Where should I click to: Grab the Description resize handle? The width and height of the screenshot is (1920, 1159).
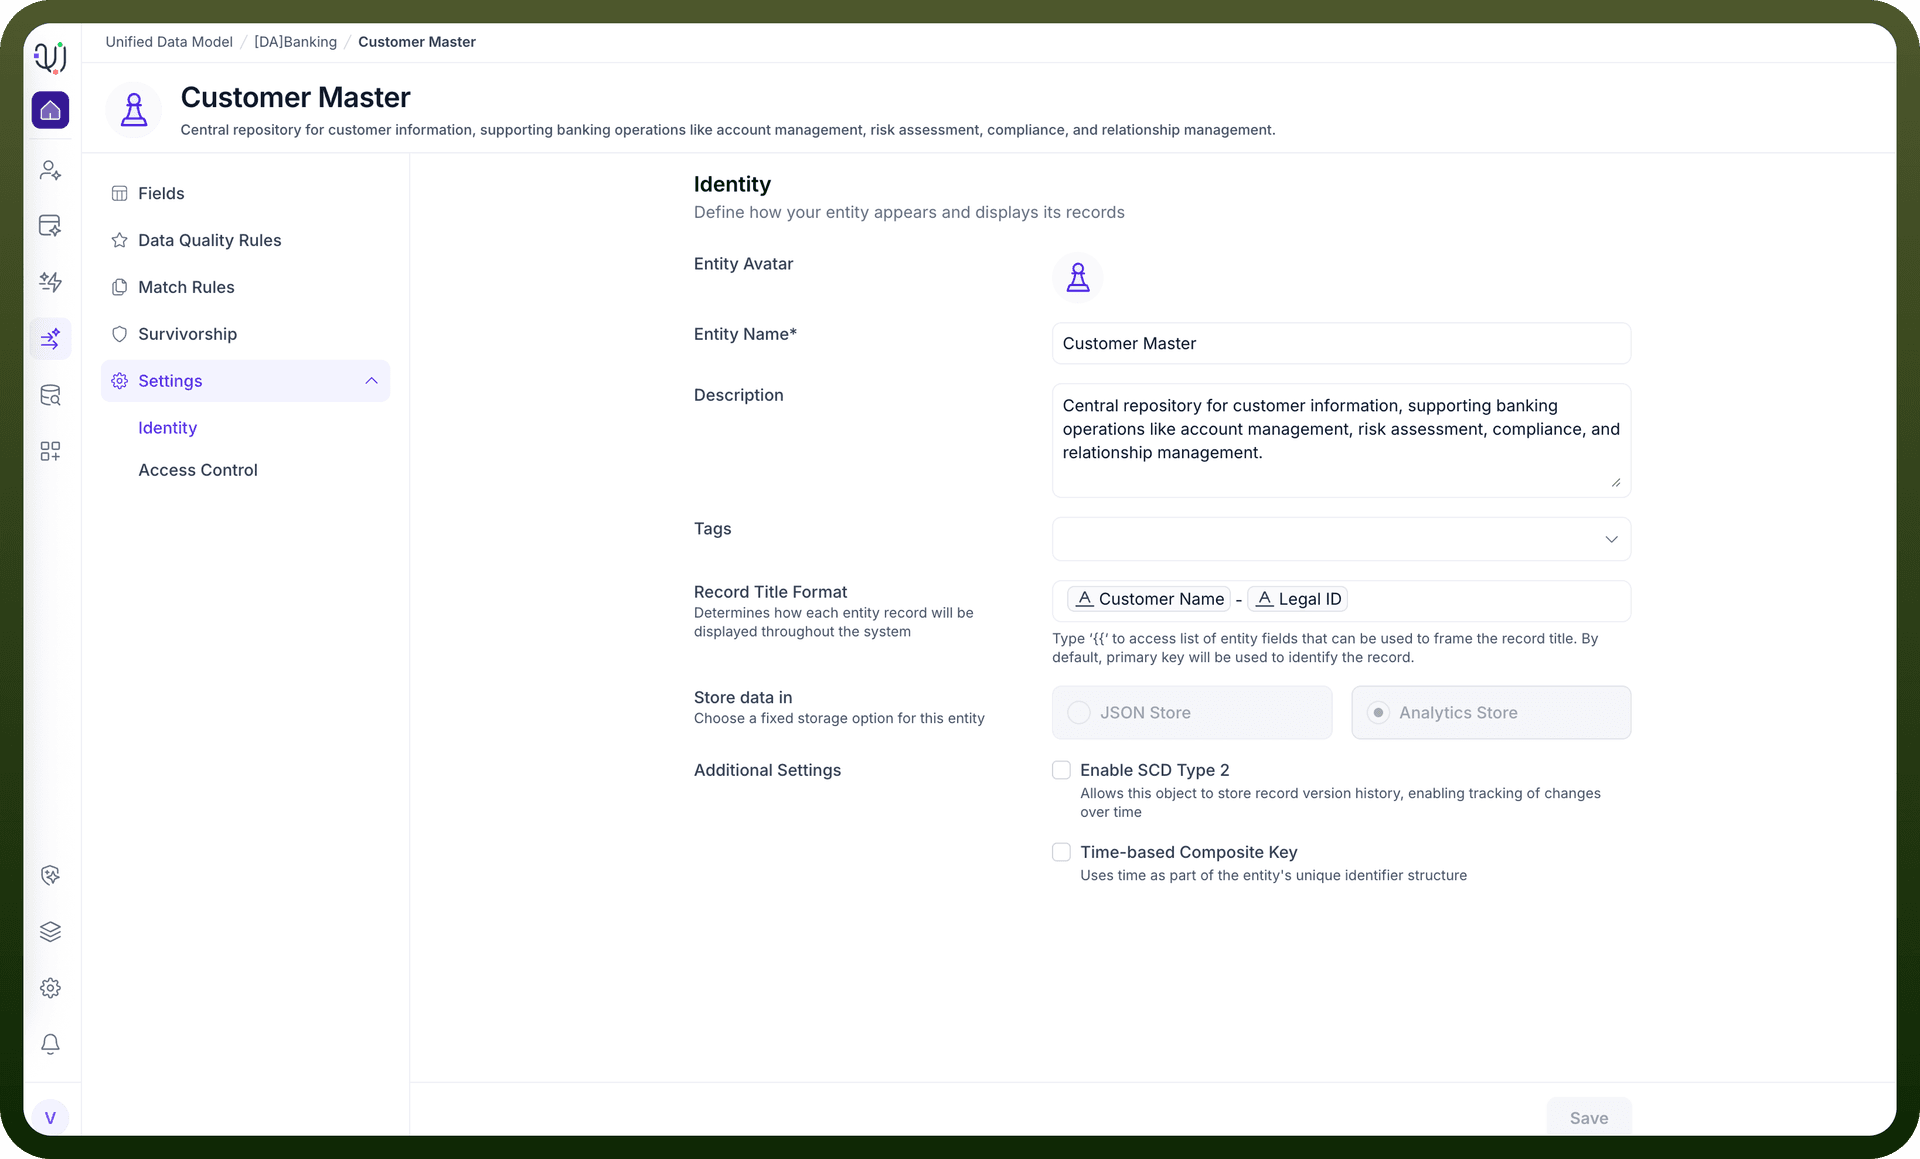click(1615, 482)
